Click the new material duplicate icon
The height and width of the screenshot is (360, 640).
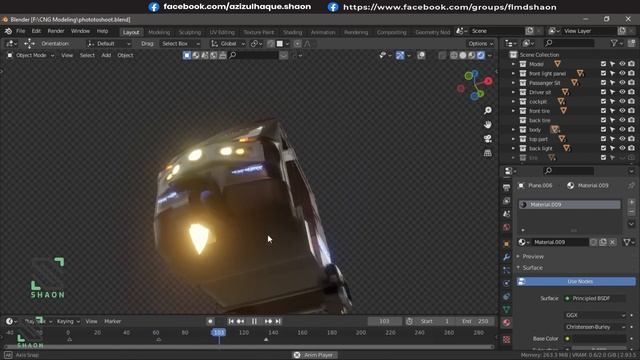point(603,242)
